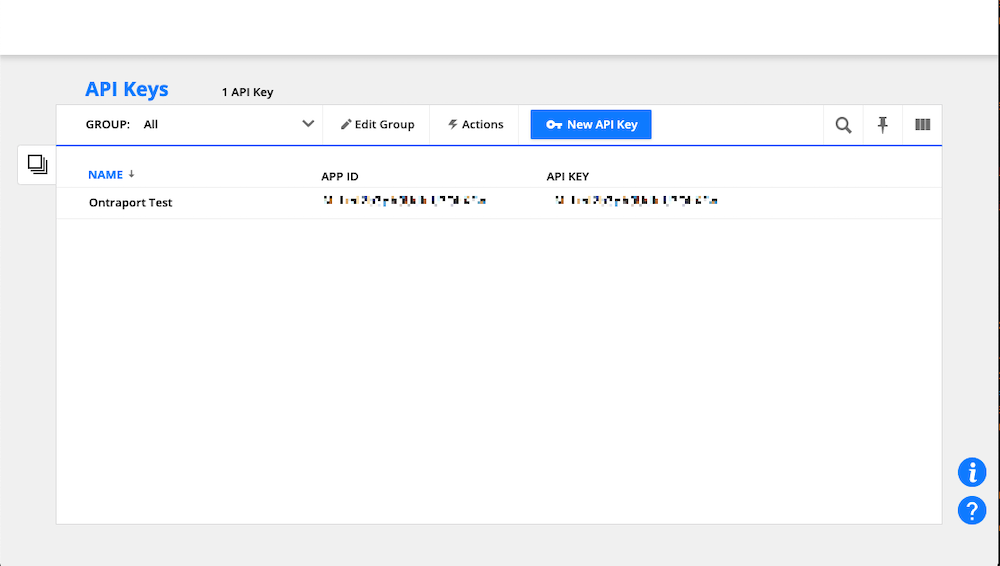The width and height of the screenshot is (1000, 566).
Task: Open the Ontraport Test row
Action: (130, 203)
